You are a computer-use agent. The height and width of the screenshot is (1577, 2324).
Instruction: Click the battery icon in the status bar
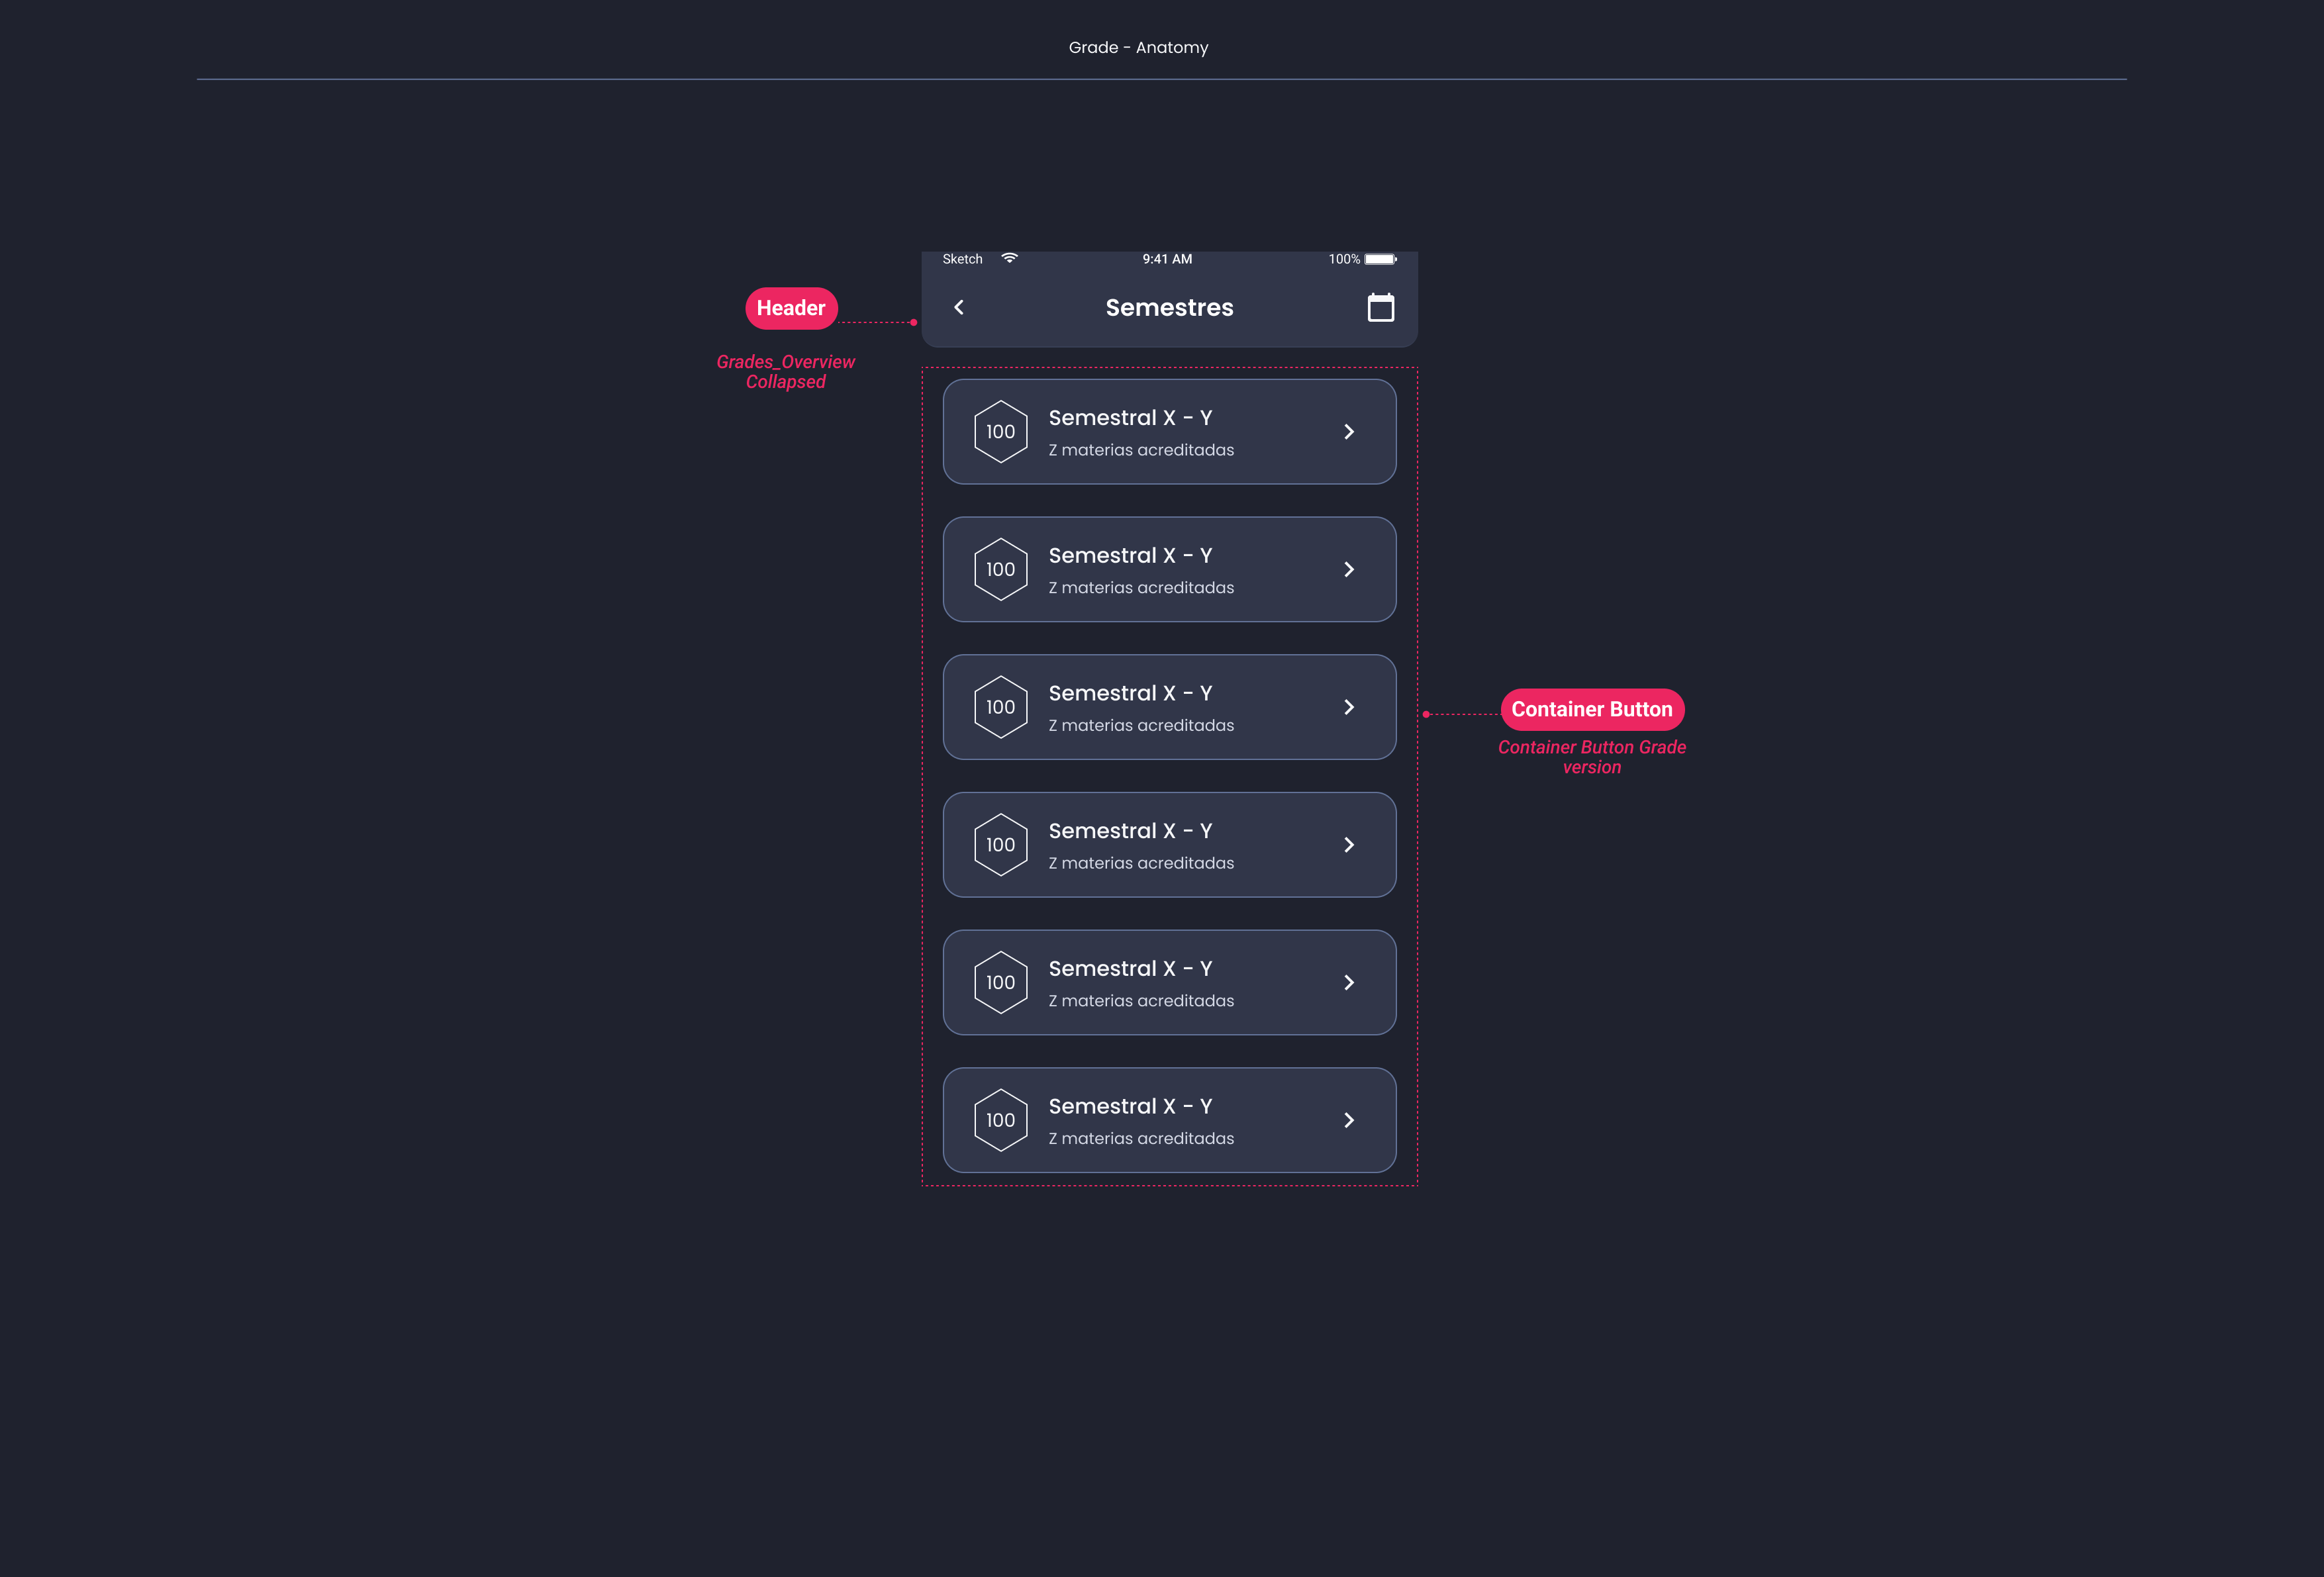(x=1381, y=259)
